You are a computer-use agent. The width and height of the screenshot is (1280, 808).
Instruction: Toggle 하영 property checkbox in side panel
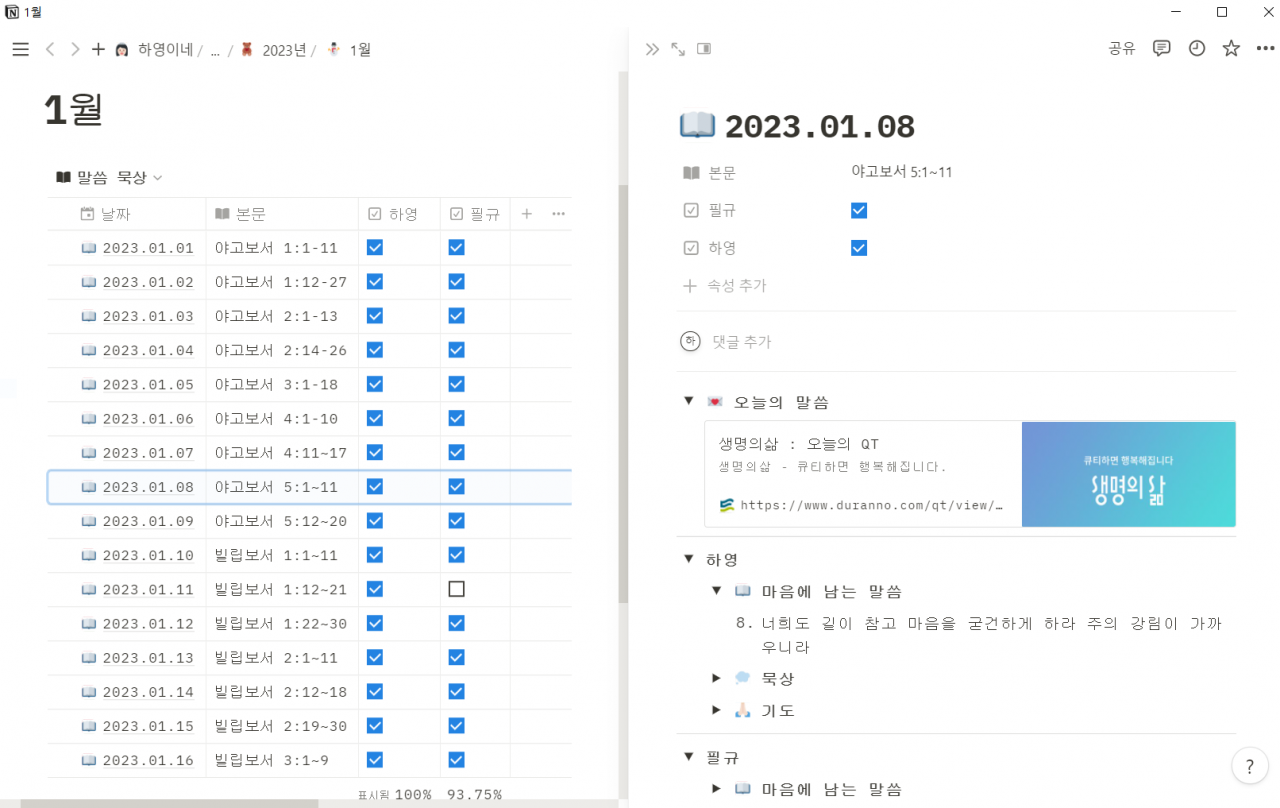click(x=859, y=248)
